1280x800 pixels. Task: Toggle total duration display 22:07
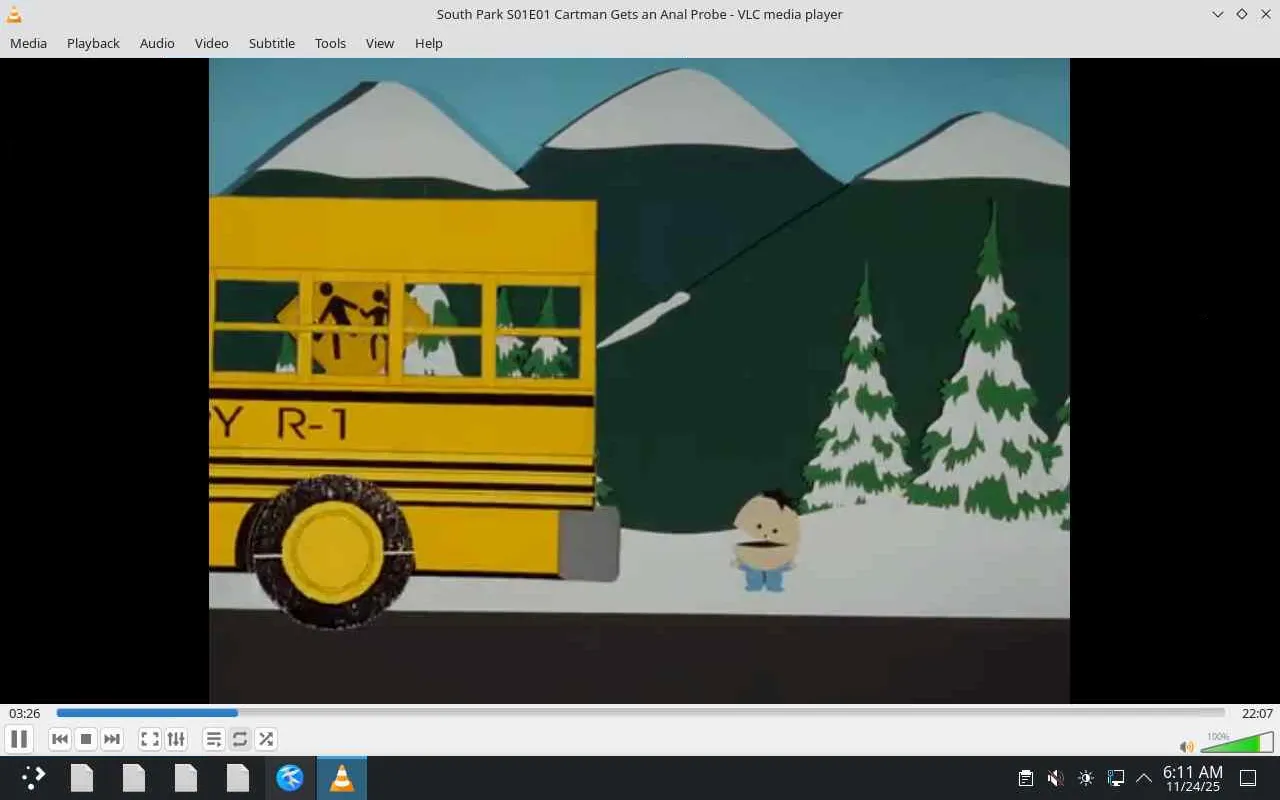click(x=1257, y=713)
